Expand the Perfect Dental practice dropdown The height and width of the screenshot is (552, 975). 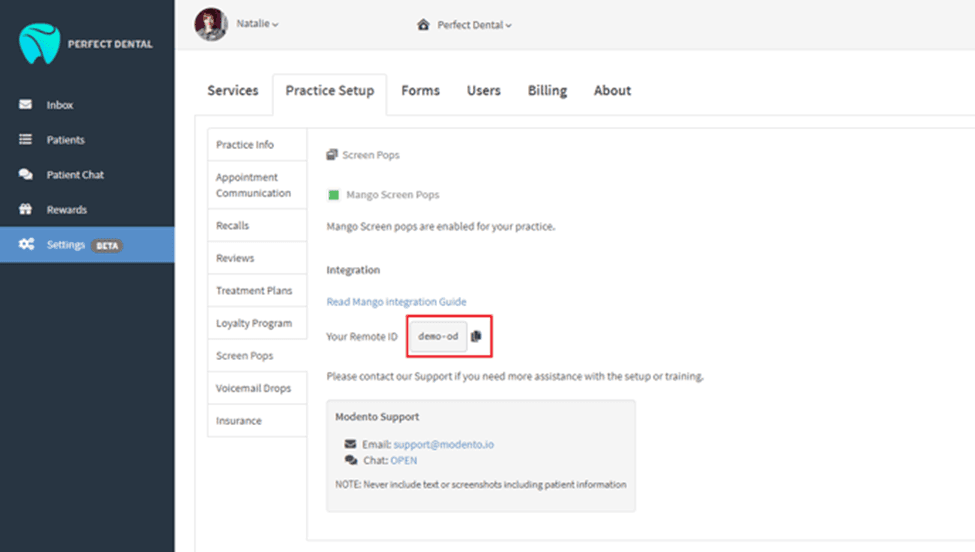[x=474, y=25]
